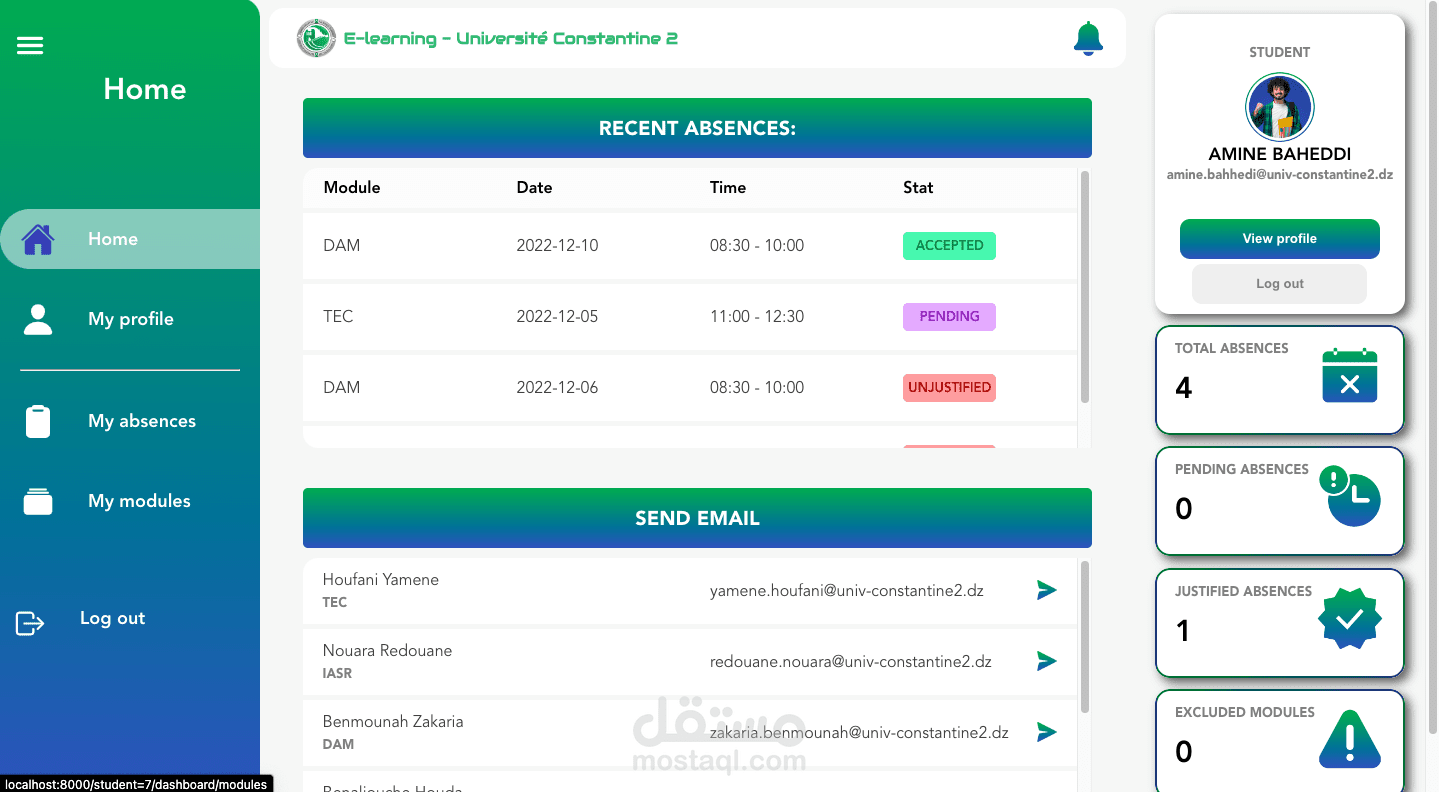Send email to Houfani Yamene via arrow icon
This screenshot has width=1439, height=792.
1046,590
